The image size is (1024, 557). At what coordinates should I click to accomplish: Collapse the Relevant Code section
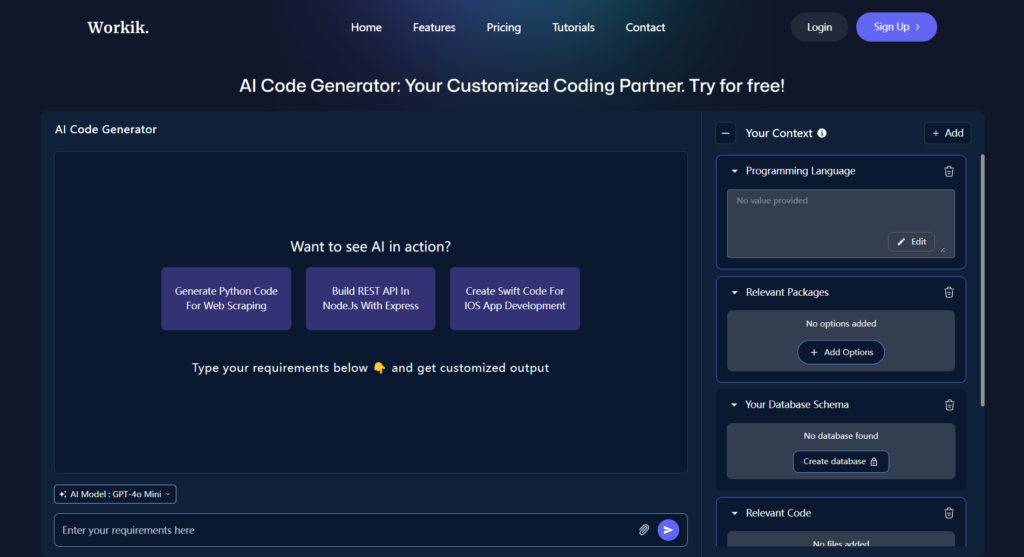coord(735,513)
